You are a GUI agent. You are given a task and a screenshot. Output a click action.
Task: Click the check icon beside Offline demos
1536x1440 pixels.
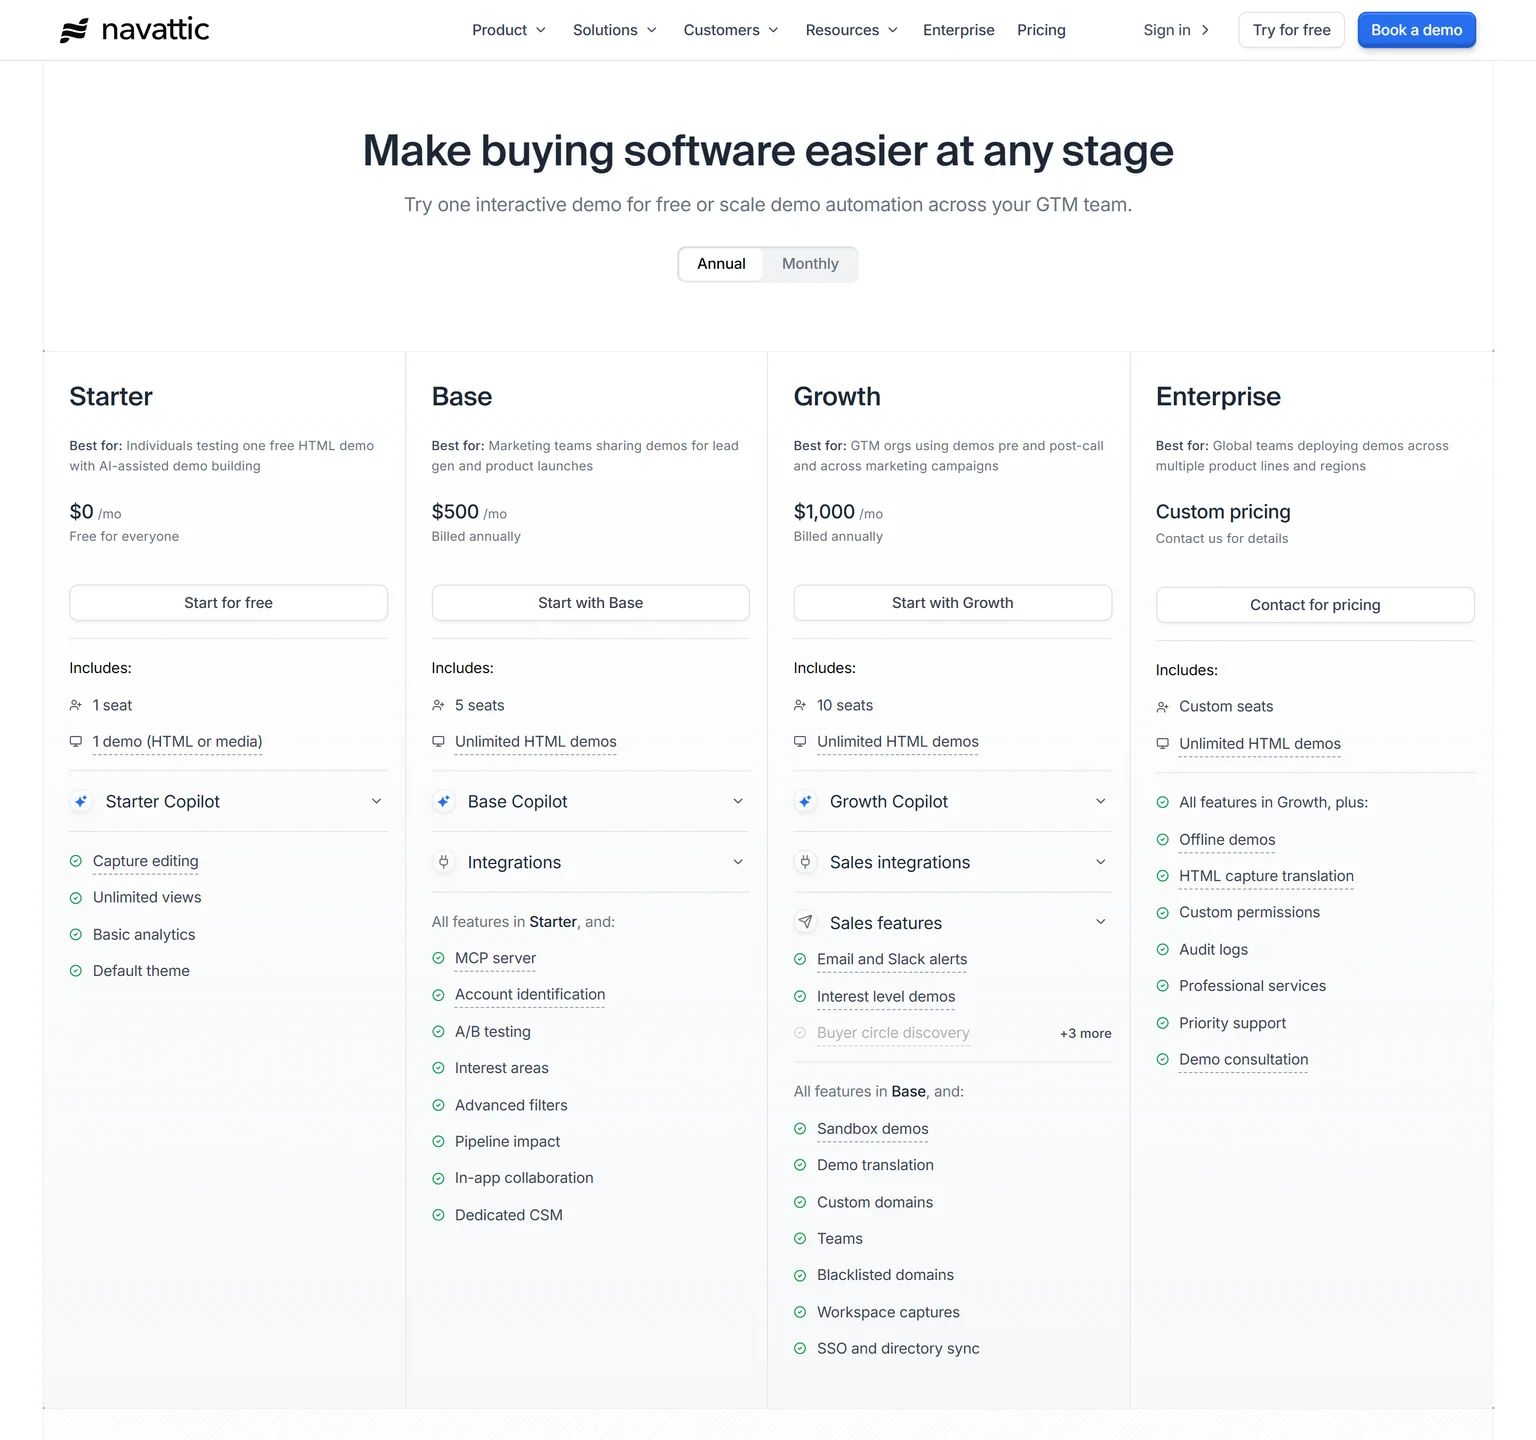1162,840
